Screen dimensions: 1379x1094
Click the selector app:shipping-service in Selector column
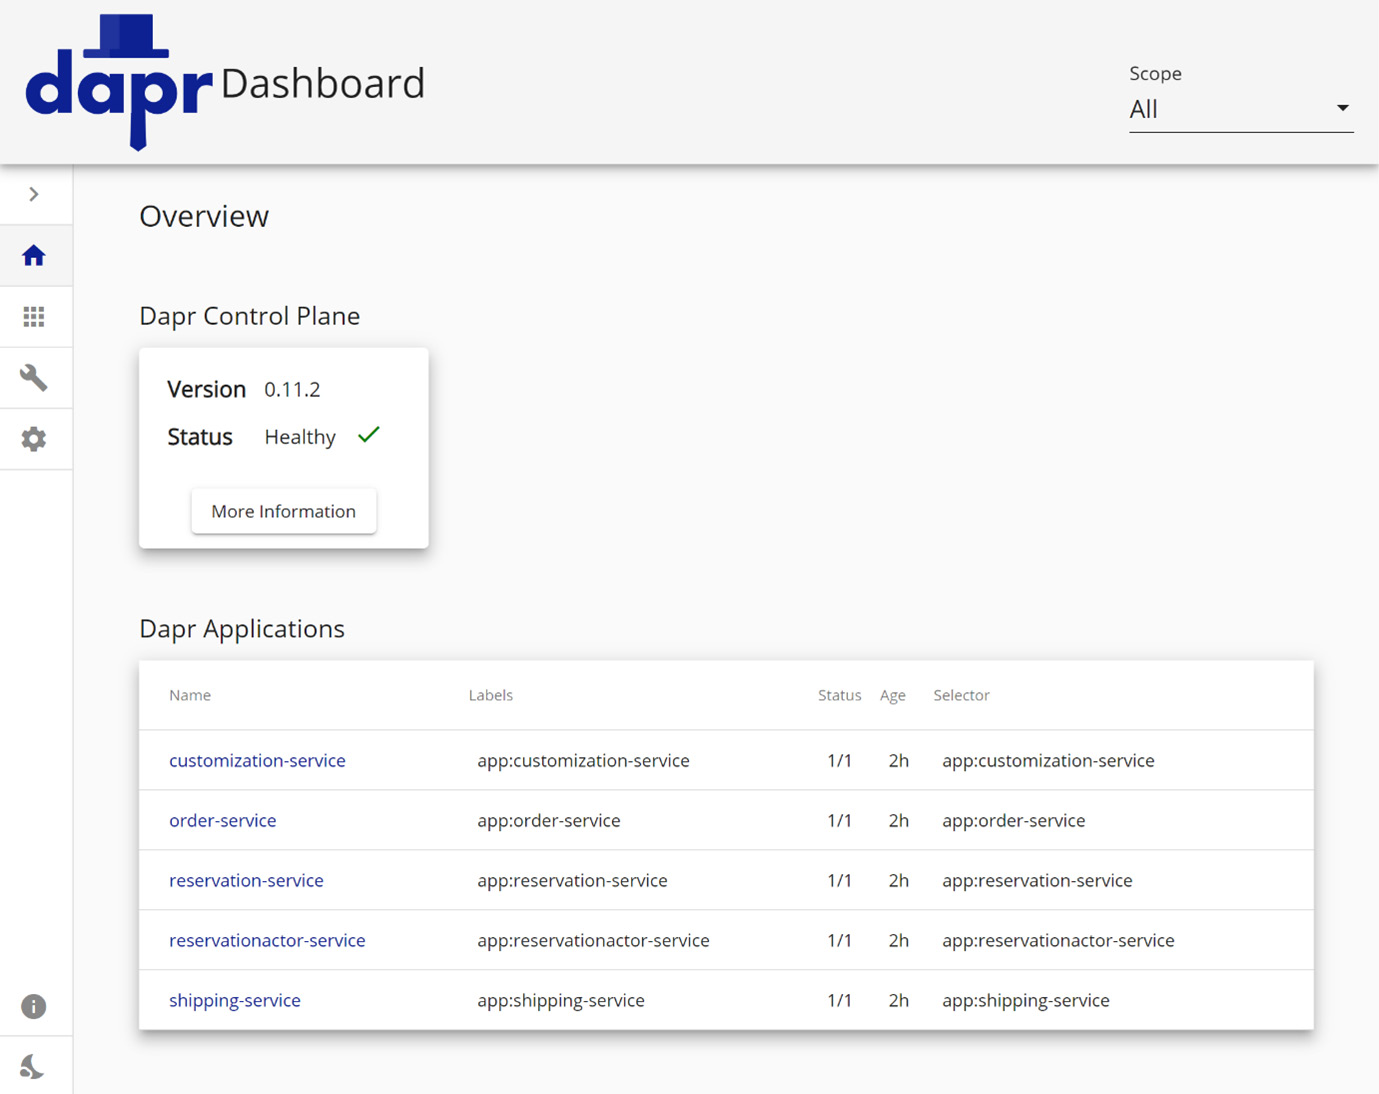(x=1026, y=1000)
